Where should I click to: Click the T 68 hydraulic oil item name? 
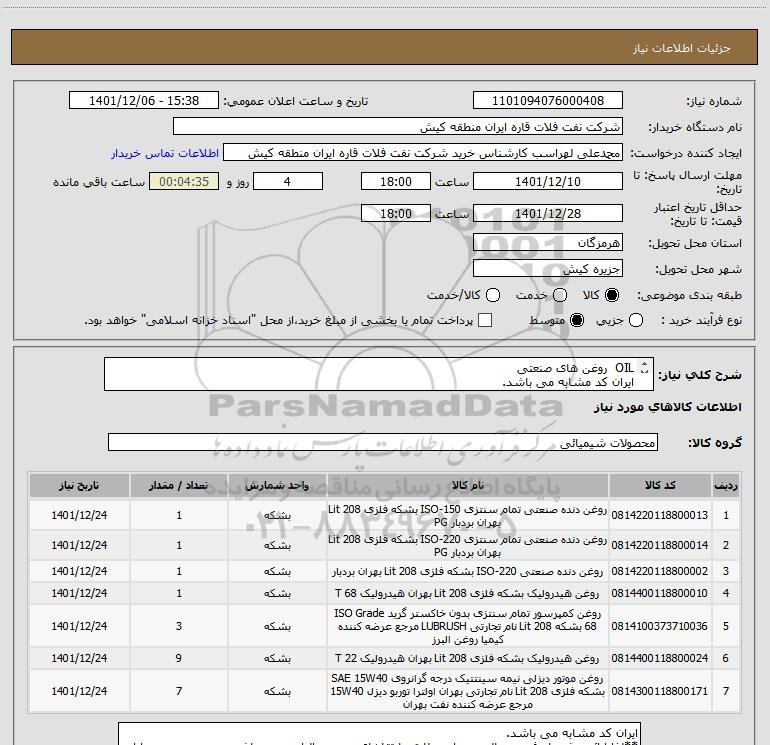(468, 593)
